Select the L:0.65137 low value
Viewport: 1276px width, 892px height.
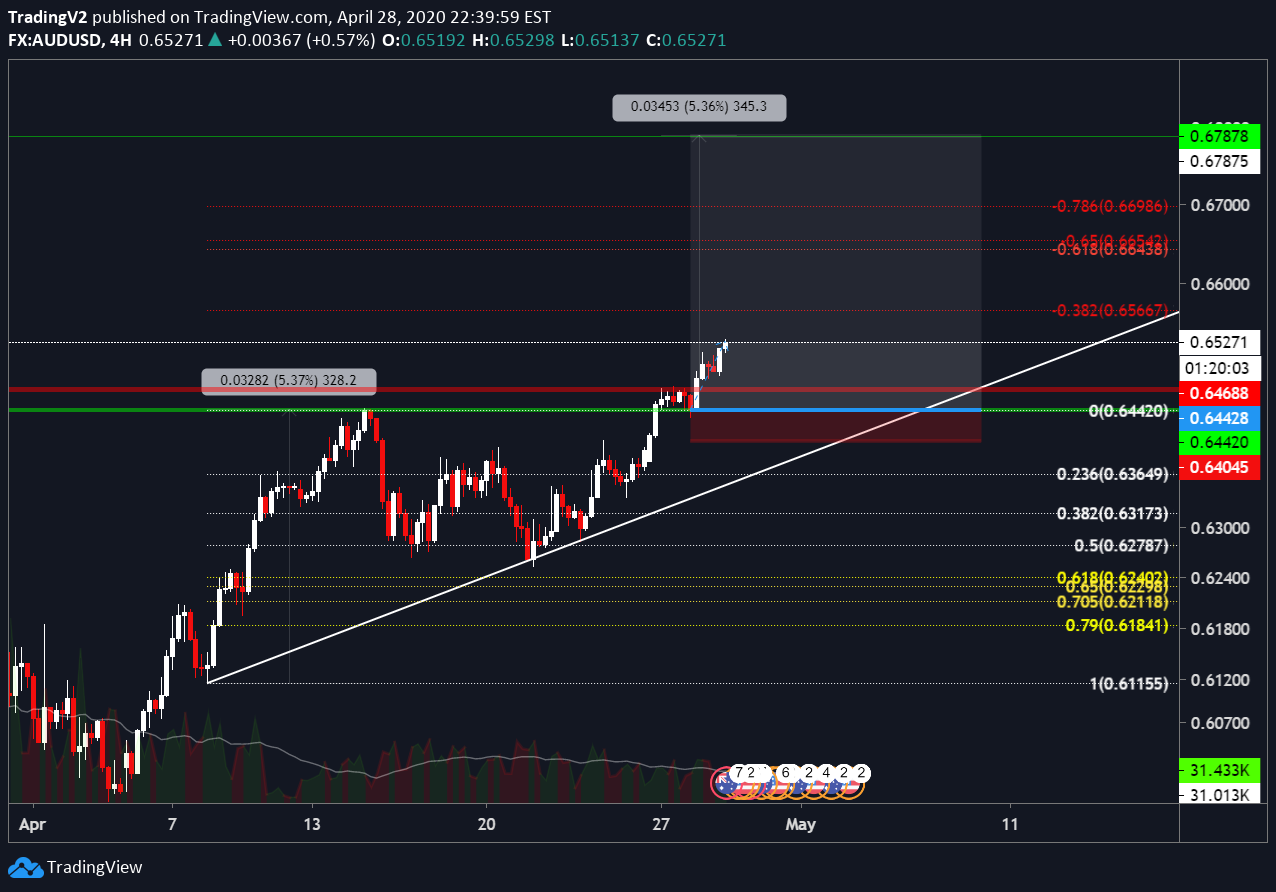point(598,40)
